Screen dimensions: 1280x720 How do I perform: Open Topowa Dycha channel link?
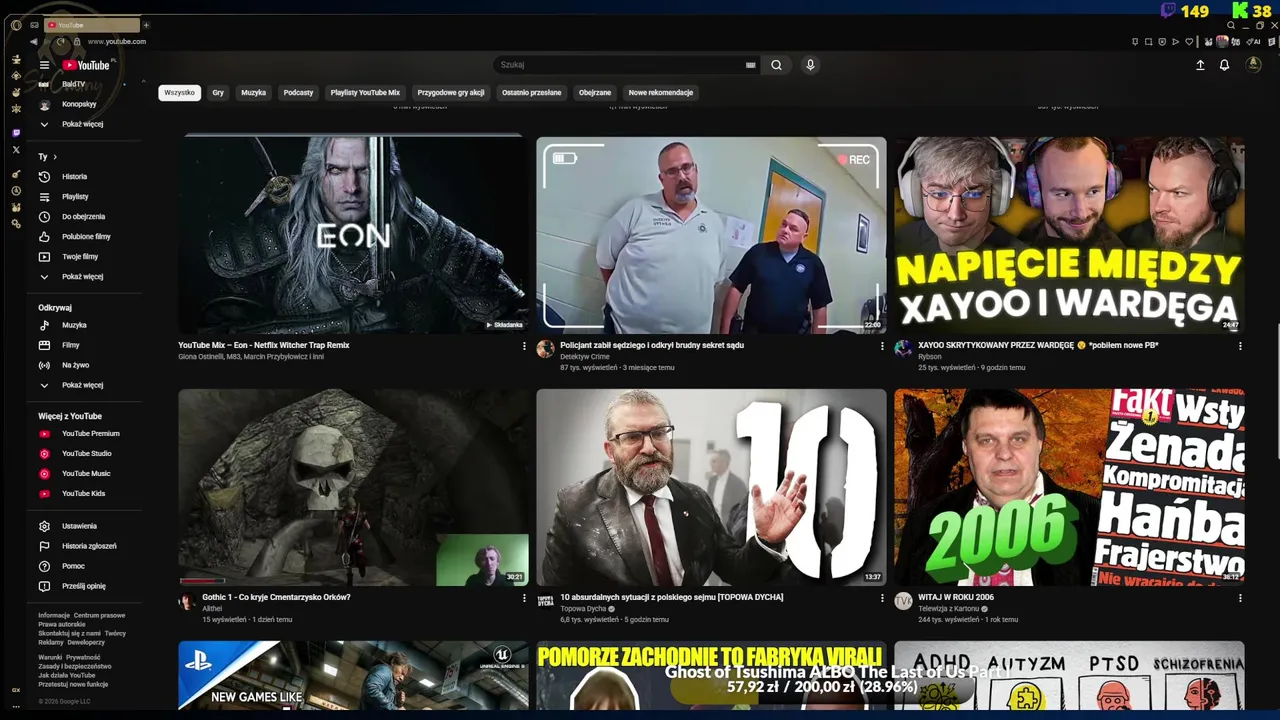coord(583,609)
